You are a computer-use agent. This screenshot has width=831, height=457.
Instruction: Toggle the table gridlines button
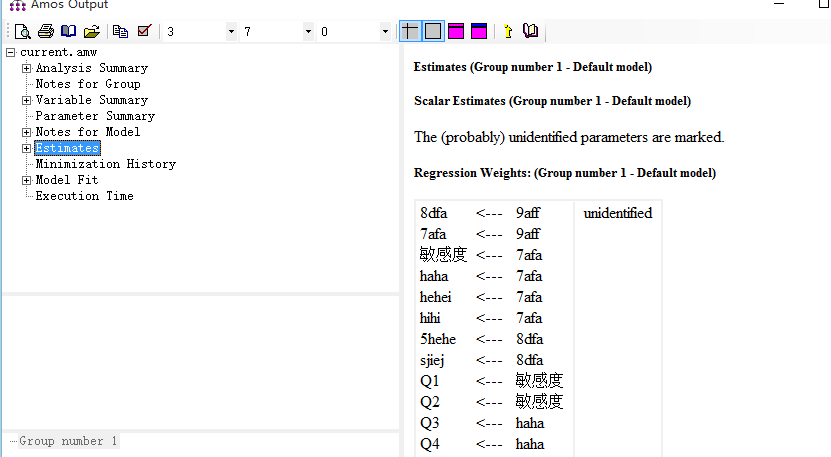coord(410,31)
